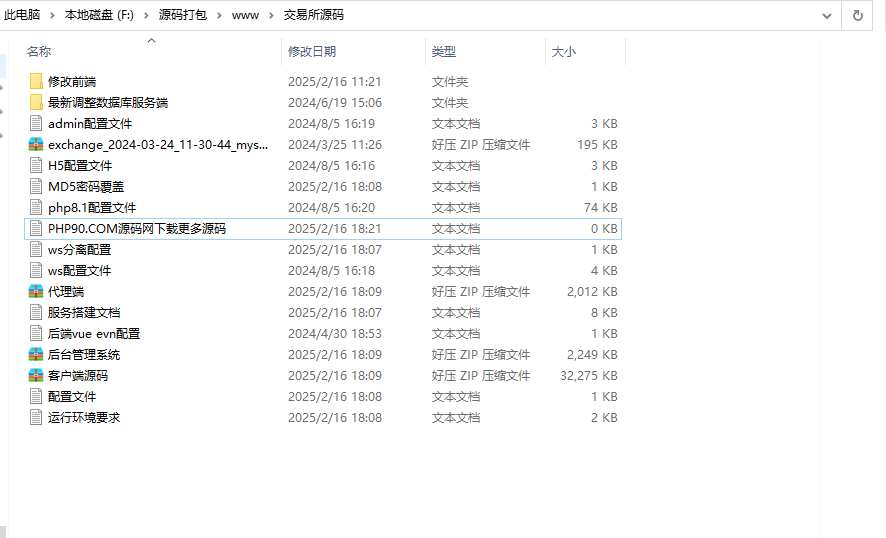
Task: Go to 此电脑 in the address path
Action: [x=22, y=15]
